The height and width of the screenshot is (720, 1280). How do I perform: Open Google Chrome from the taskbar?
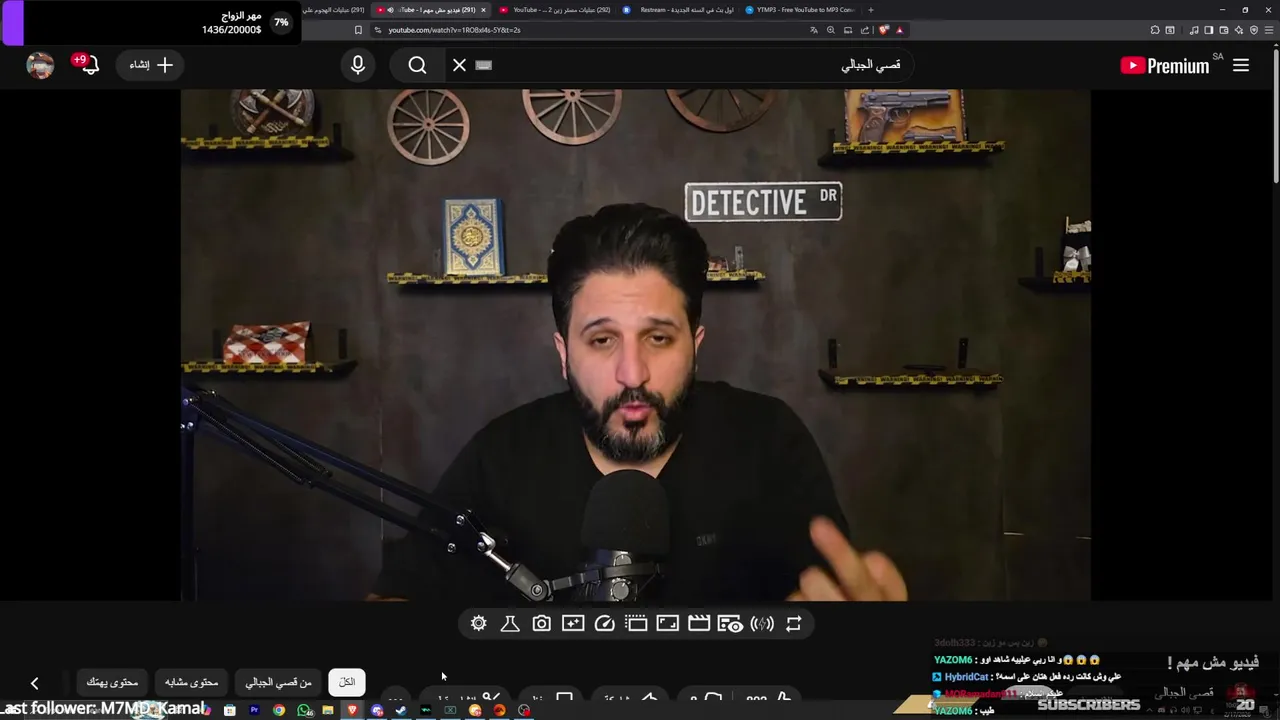tap(279, 711)
